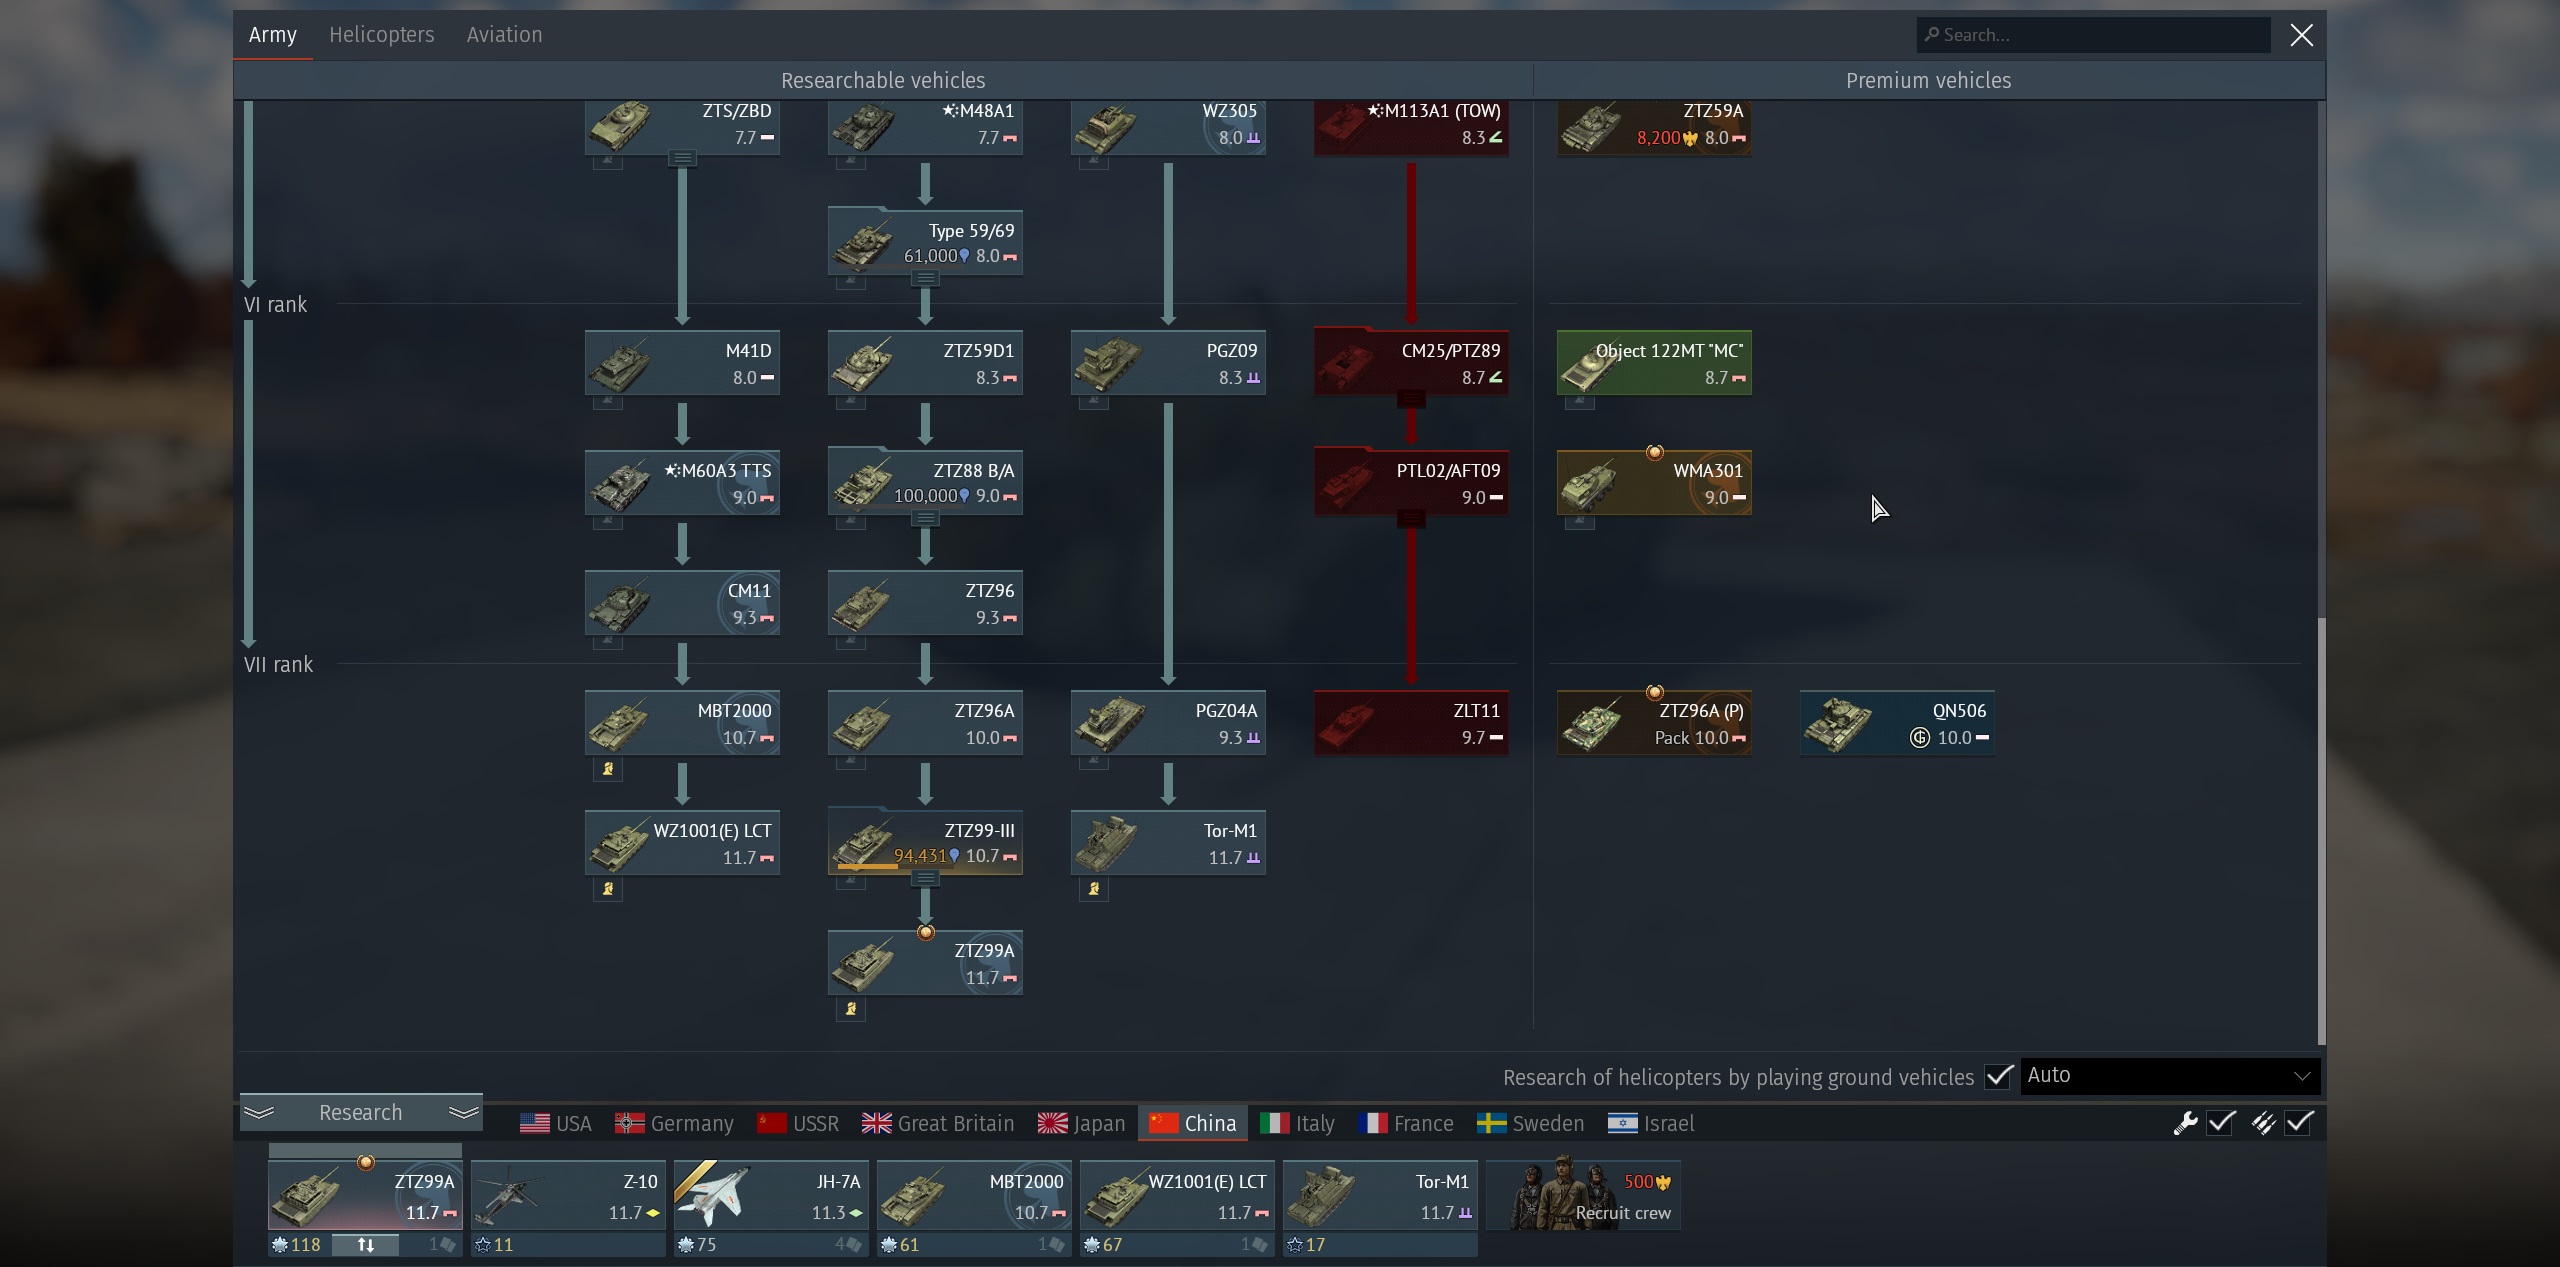The image size is (2560, 1267).
Task: Expand the vehicle group under PTL02/AFT09
Action: click(x=1411, y=518)
